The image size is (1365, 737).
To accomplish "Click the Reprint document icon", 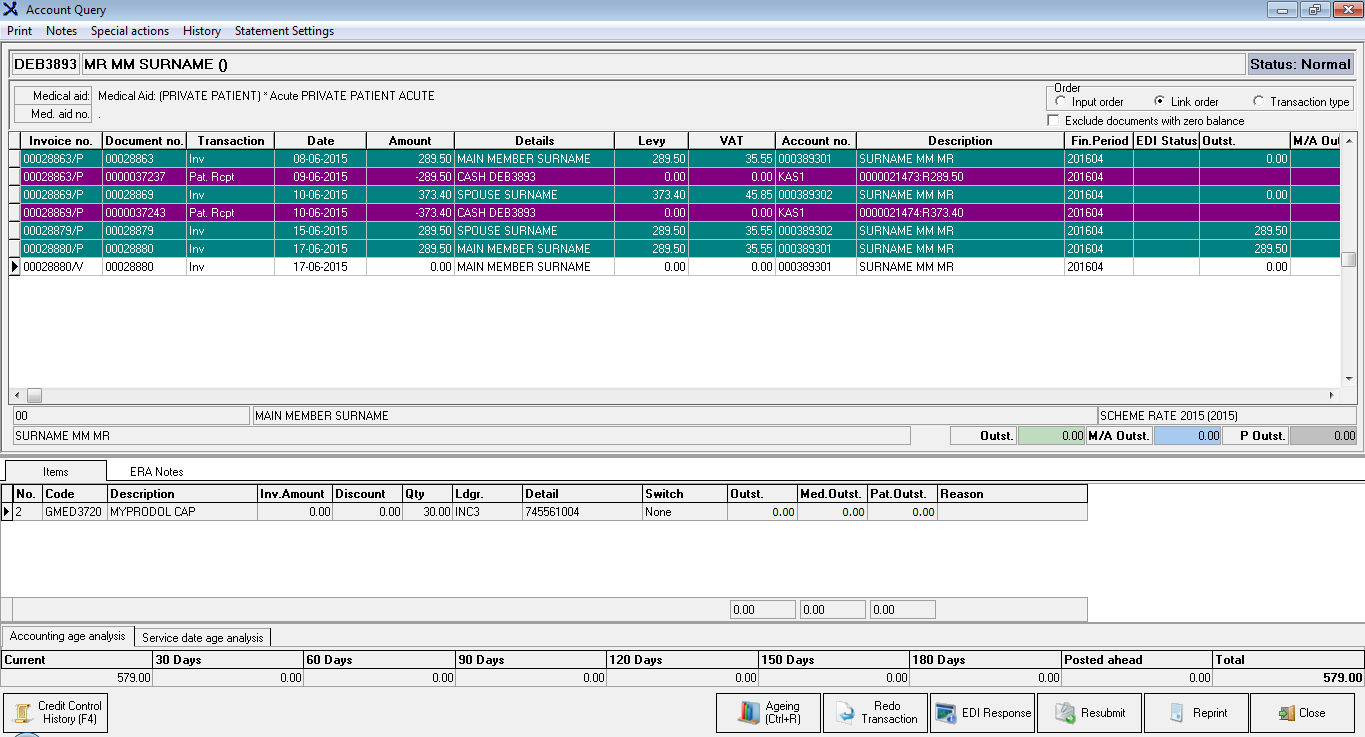I will 1177,713.
